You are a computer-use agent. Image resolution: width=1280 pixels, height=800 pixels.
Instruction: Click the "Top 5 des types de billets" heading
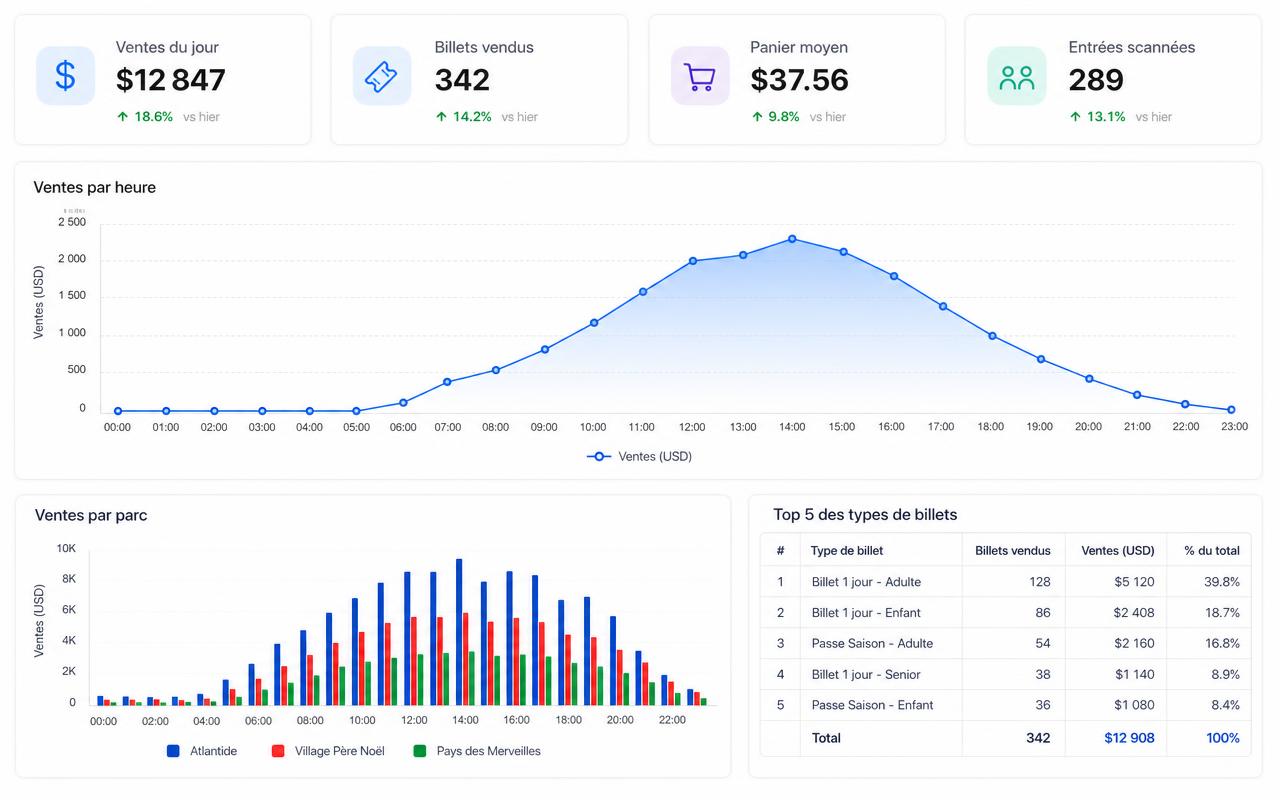click(865, 515)
